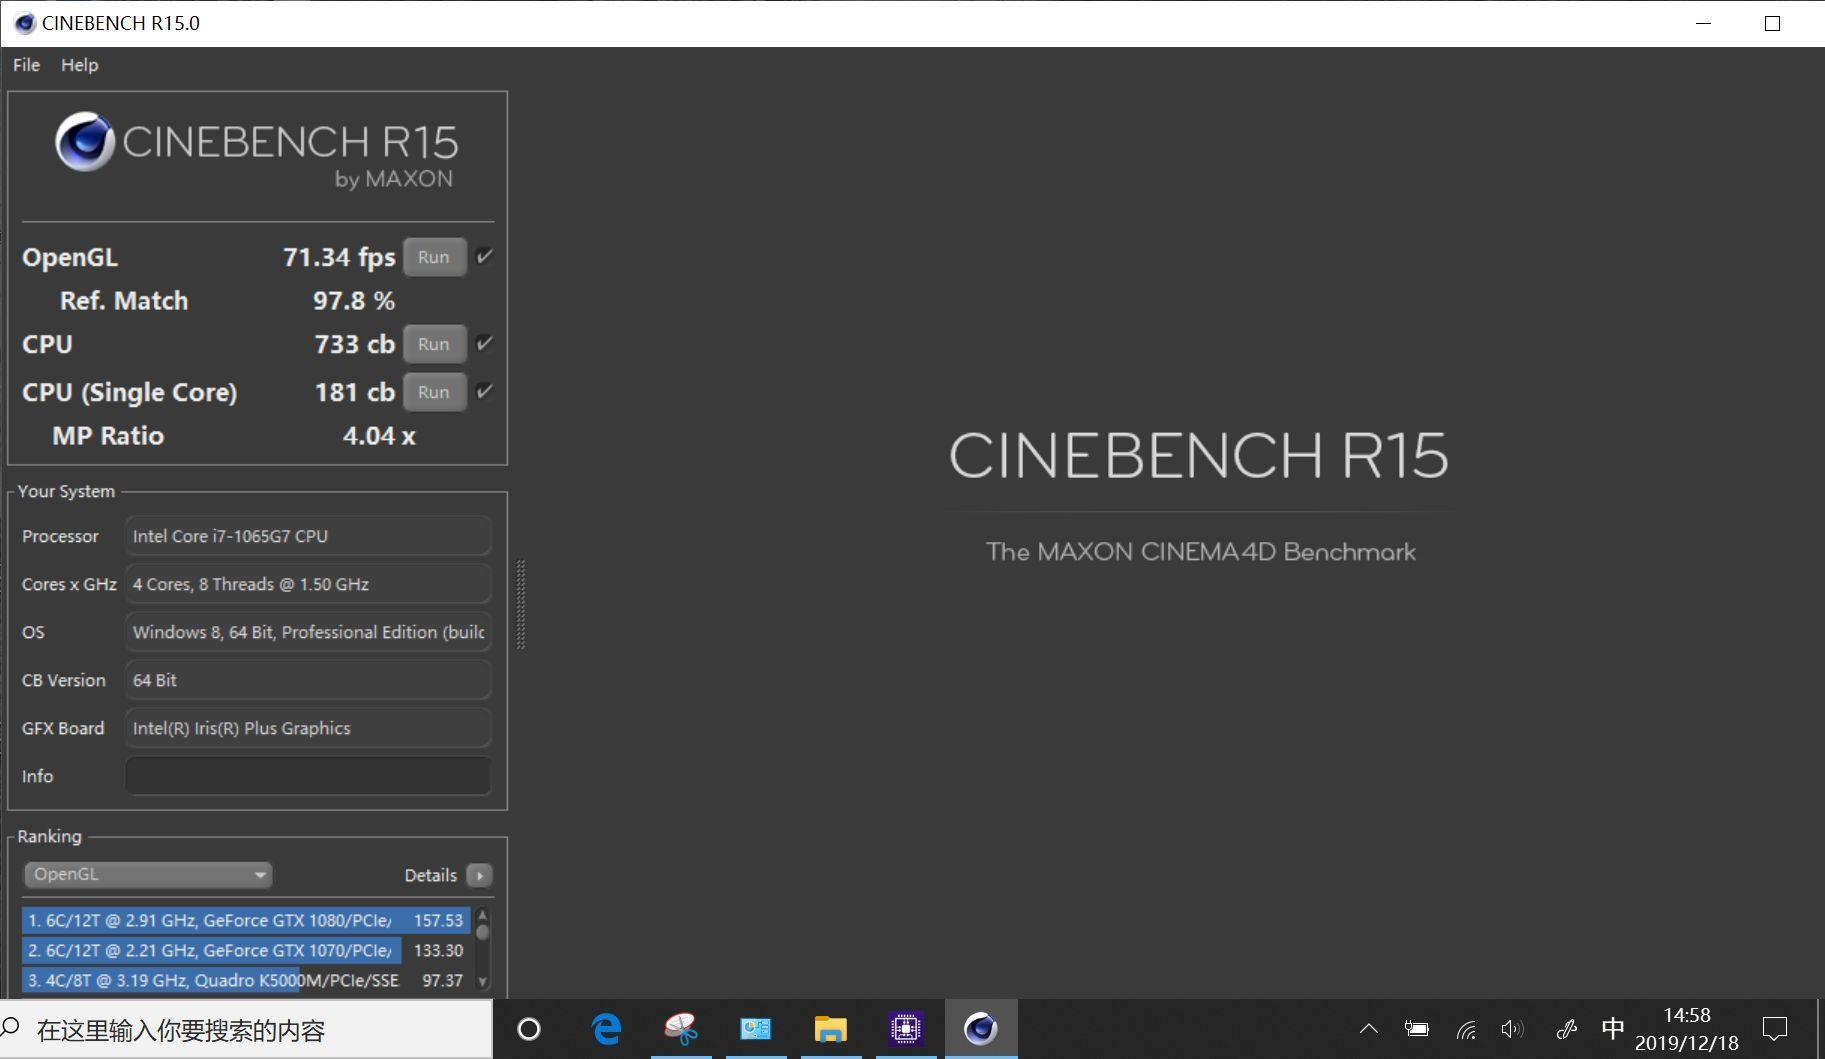Screen dimensions: 1825x1059
Task: Click the Cinebench R15 logo sphere
Action: tap(84, 141)
